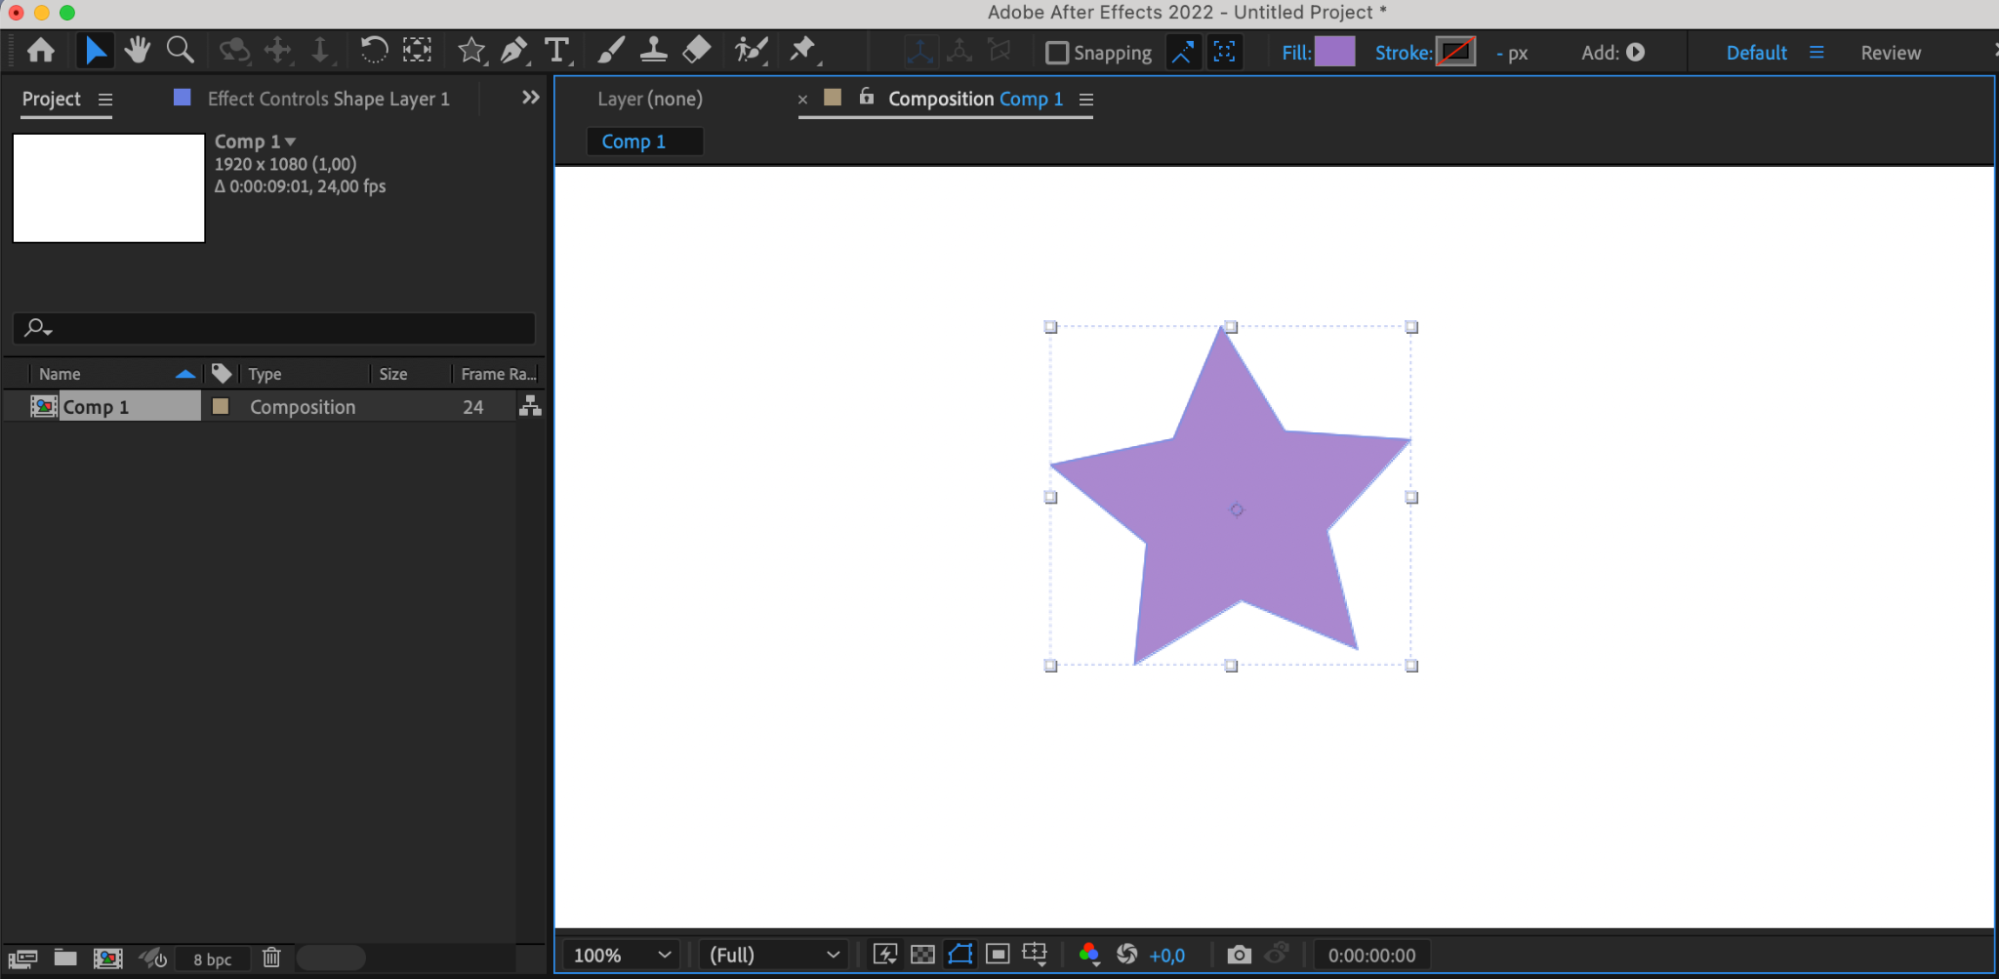Image resolution: width=1999 pixels, height=980 pixels.
Task: Select the Dolly camera tool
Action: point(320,50)
